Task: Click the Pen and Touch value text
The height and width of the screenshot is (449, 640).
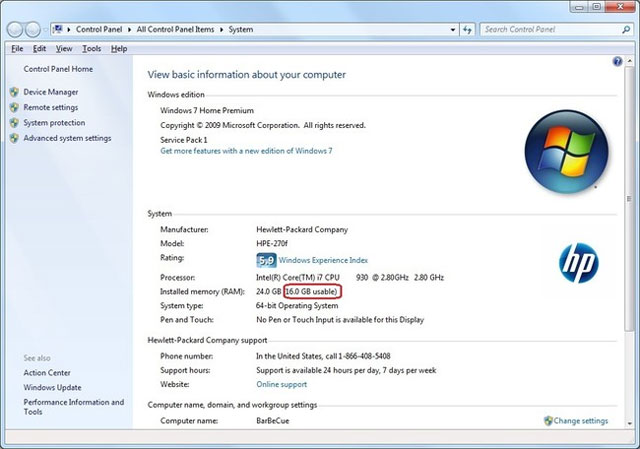Action: click(340, 320)
